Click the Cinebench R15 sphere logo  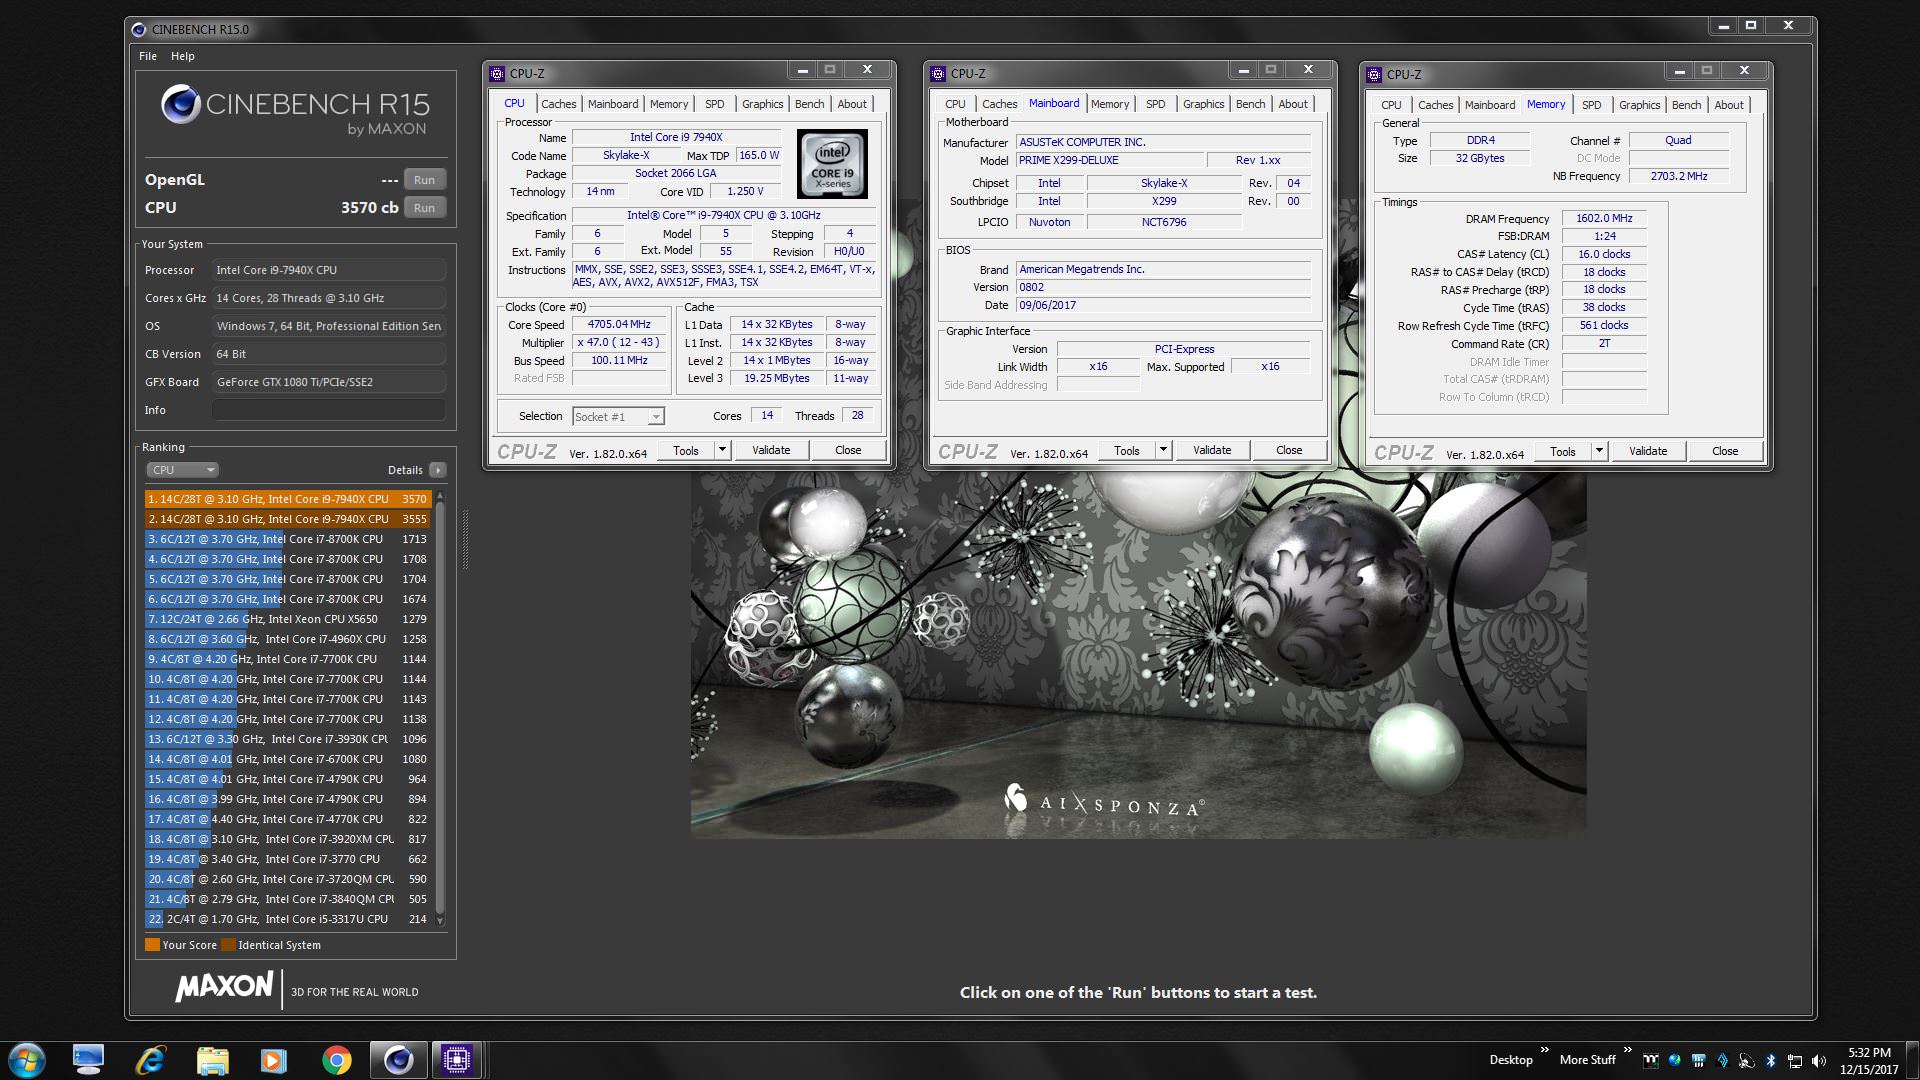(181, 105)
